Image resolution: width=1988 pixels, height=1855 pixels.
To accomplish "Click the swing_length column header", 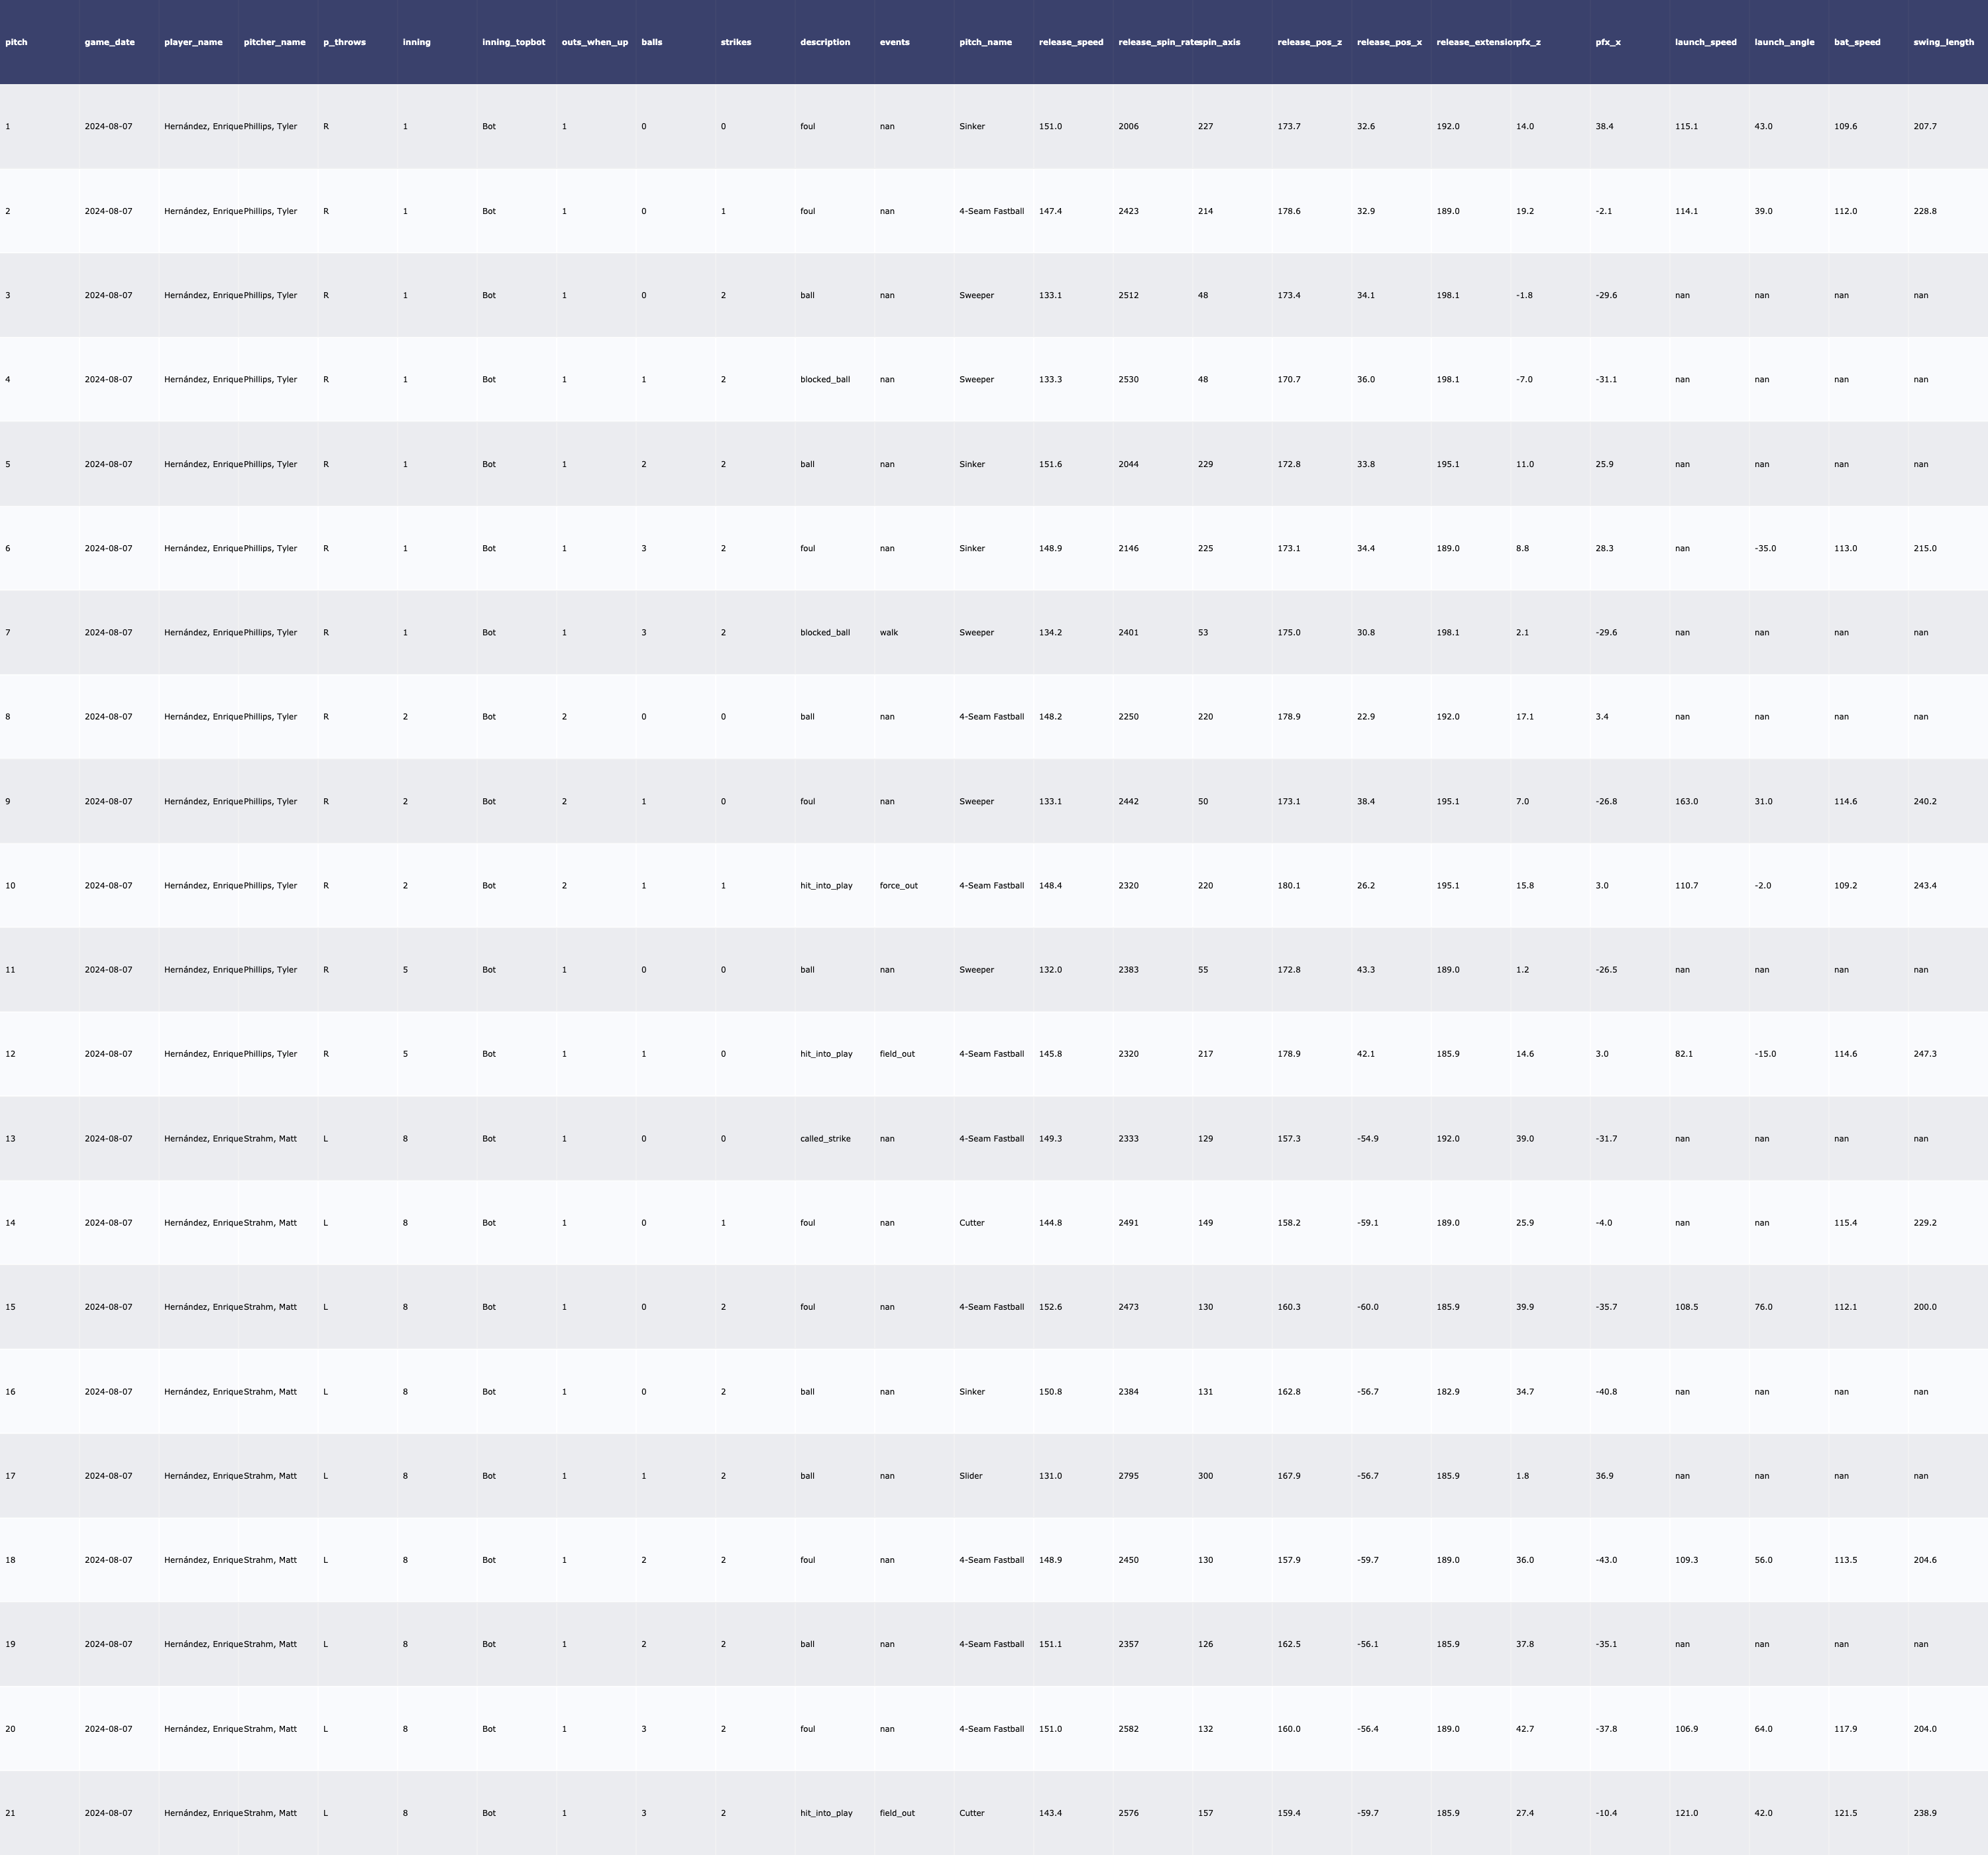I will point(1943,42).
